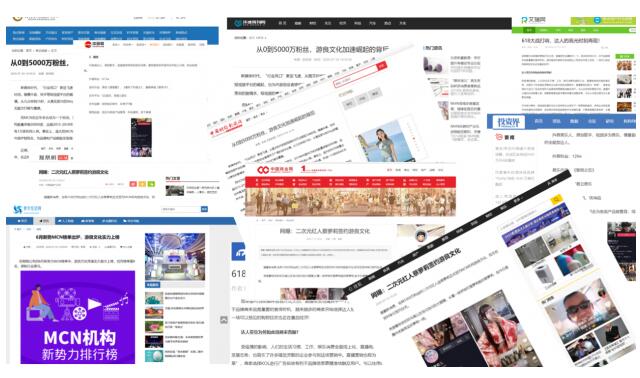Select the first menu item on the dark top bar
The image size is (640, 378).
pos(282,23)
